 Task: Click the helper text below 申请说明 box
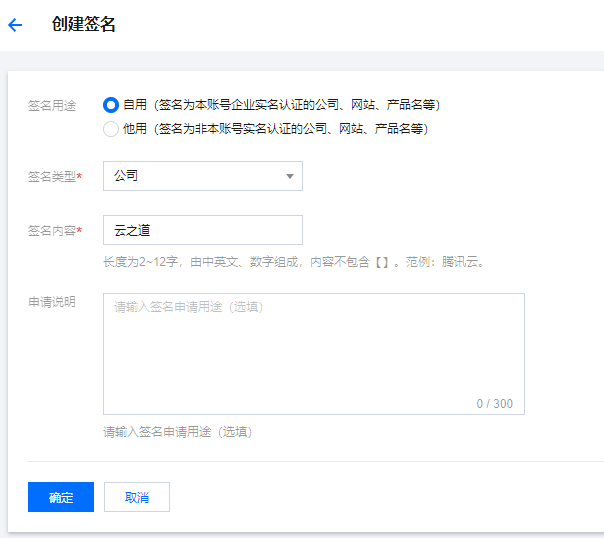177,432
